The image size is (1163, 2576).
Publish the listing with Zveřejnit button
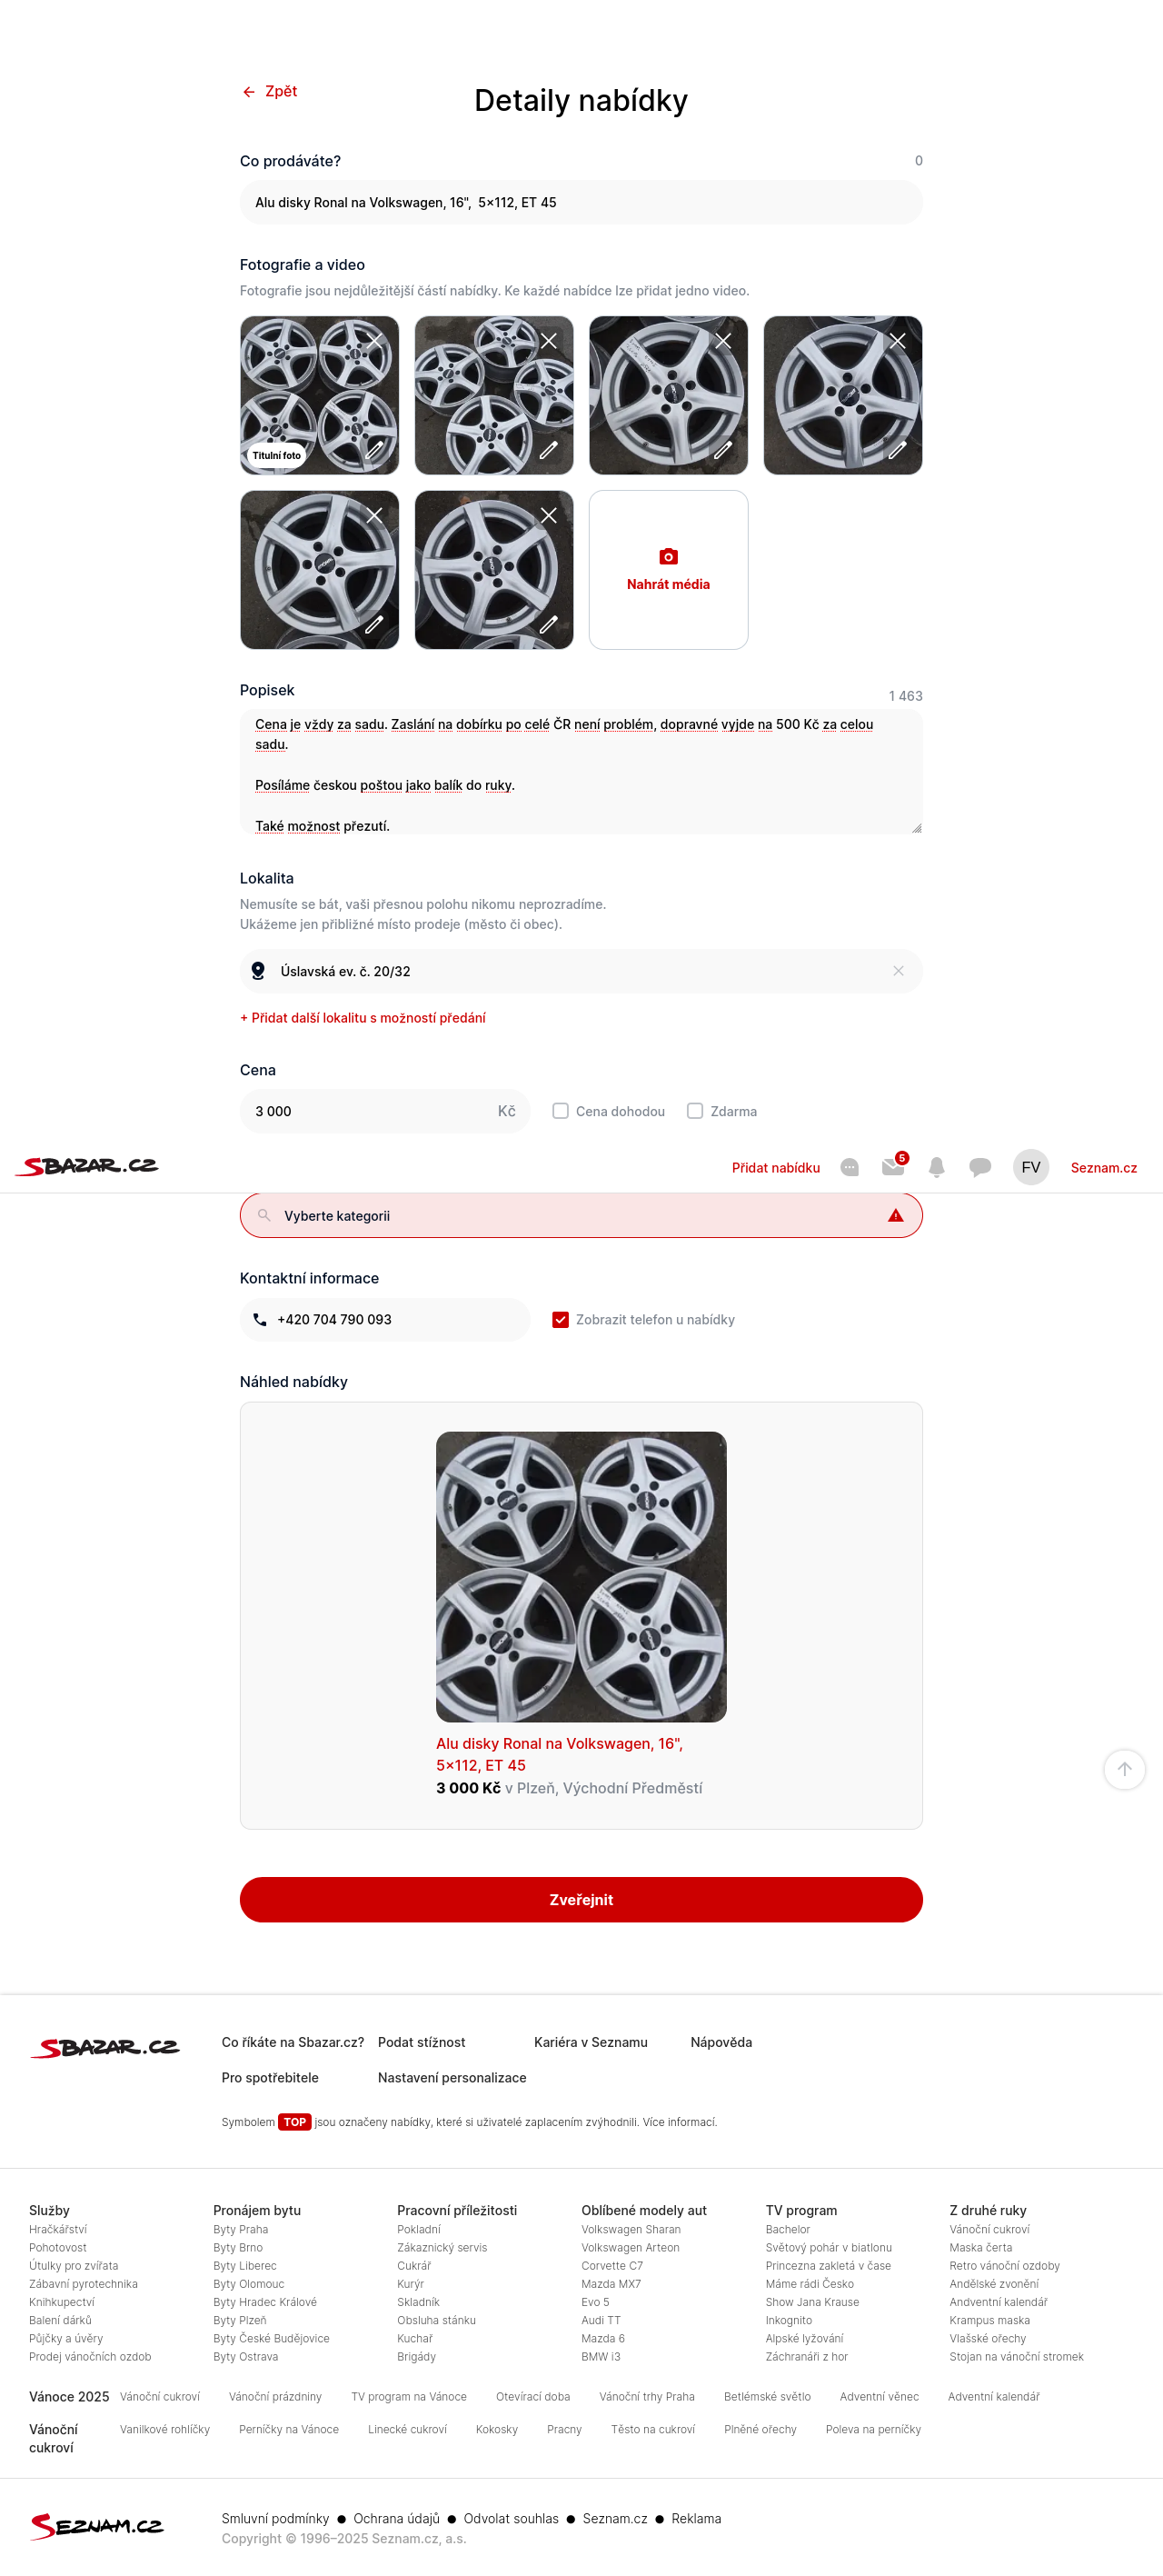tap(581, 1899)
